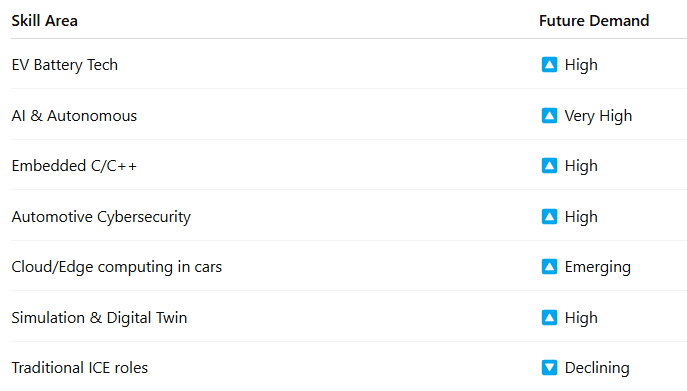687x391 pixels.
Task: Click the down-arrow icon beside Declining
Action: [x=549, y=368]
